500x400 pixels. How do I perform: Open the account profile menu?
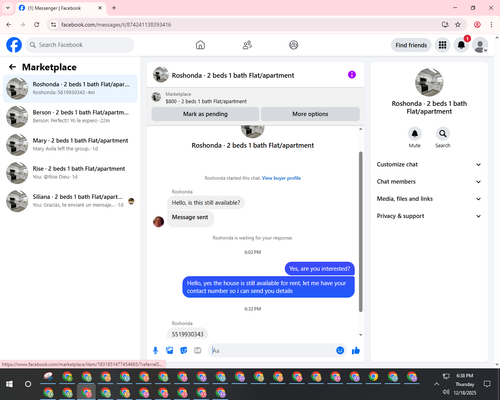pyautogui.click(x=480, y=45)
